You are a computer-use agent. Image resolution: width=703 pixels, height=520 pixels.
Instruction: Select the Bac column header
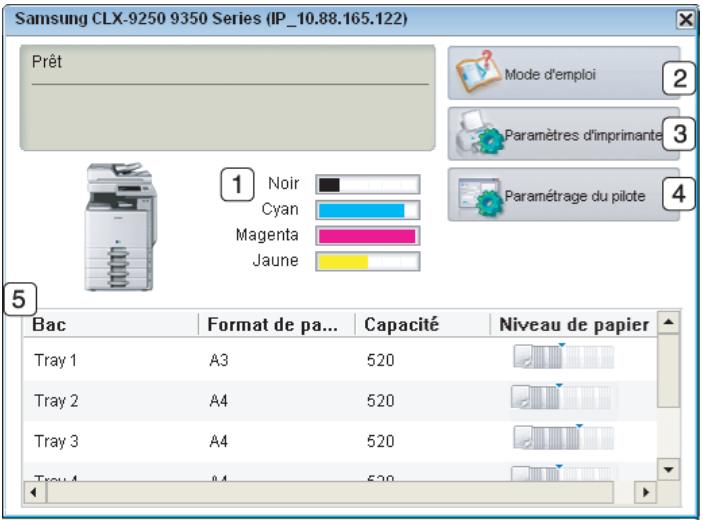[x=111, y=325]
